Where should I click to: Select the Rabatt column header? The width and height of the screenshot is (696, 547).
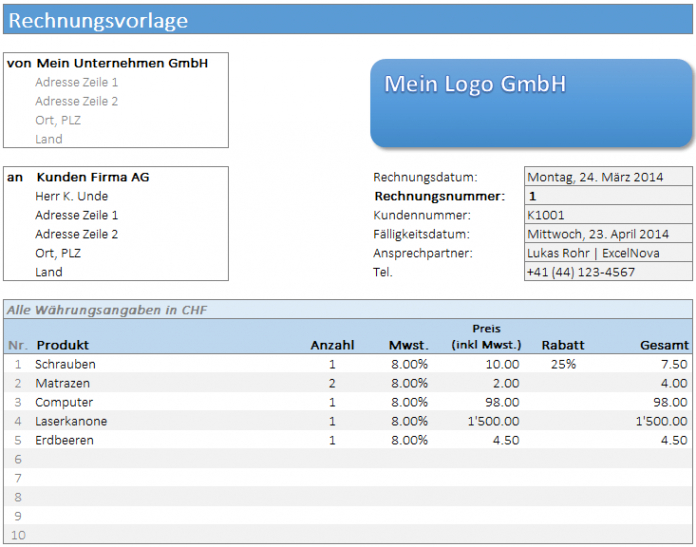pyautogui.click(x=563, y=345)
